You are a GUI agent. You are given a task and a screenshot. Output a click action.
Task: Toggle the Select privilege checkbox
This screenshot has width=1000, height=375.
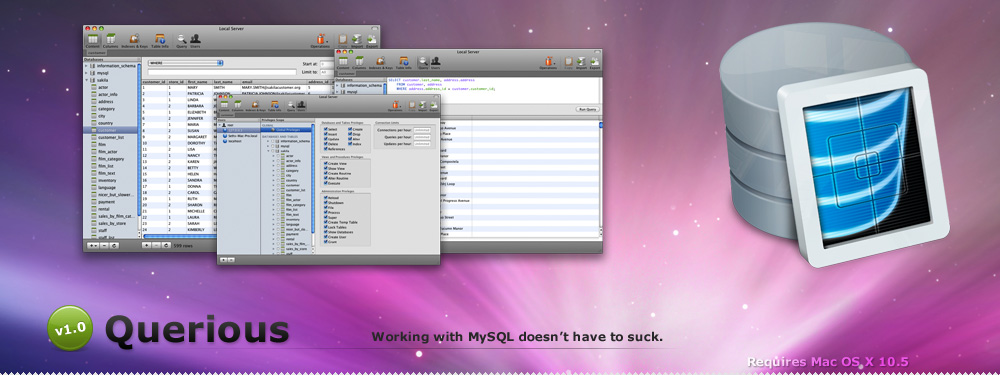(x=326, y=129)
